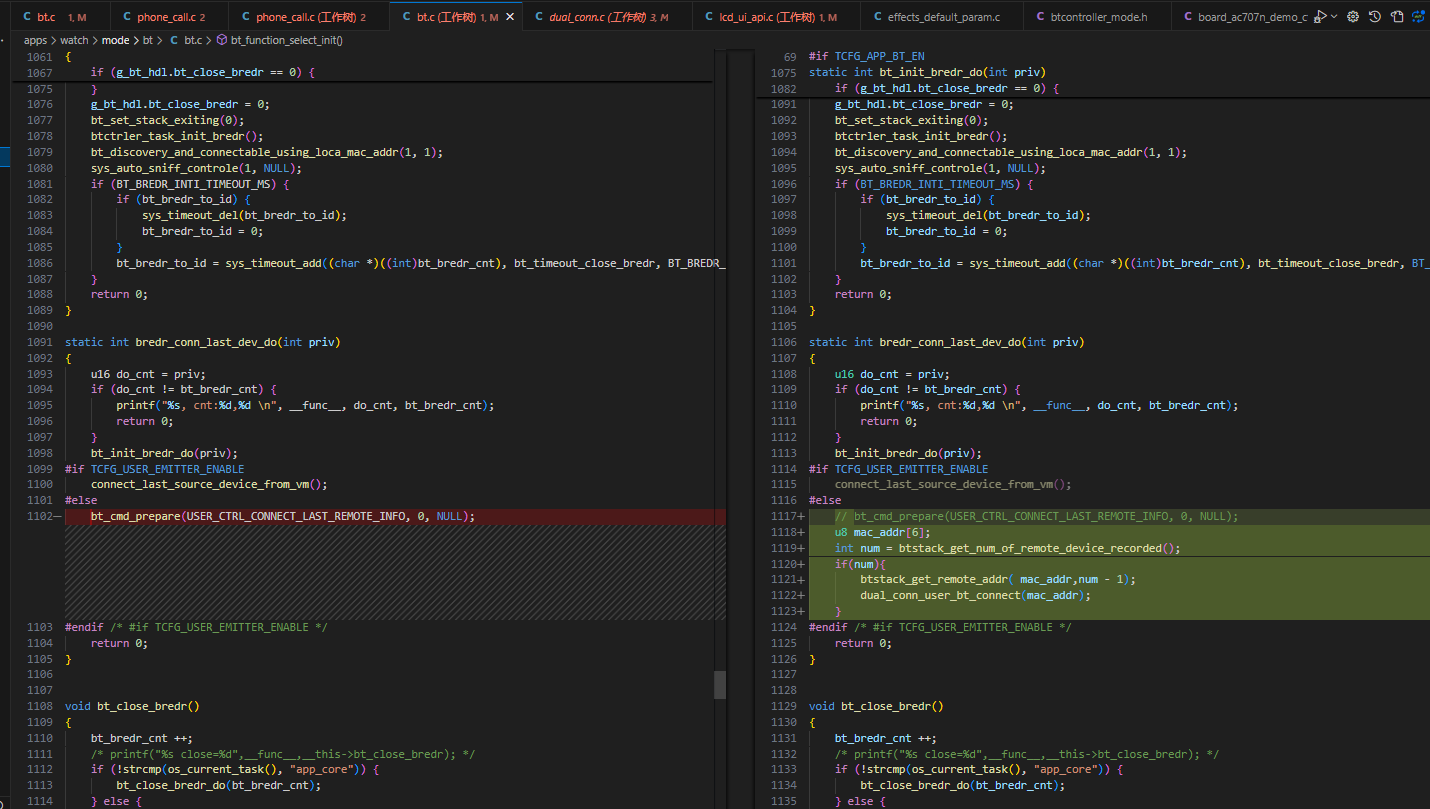Image resolution: width=1430 pixels, height=809 pixels.
Task: Open the btcontroller_mode.h tab
Action: 1099,17
